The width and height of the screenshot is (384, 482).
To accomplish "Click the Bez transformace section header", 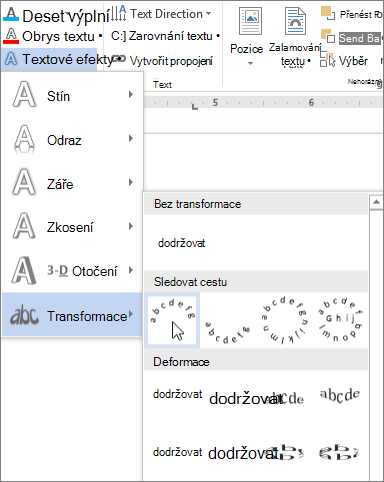I will pyautogui.click(x=256, y=204).
